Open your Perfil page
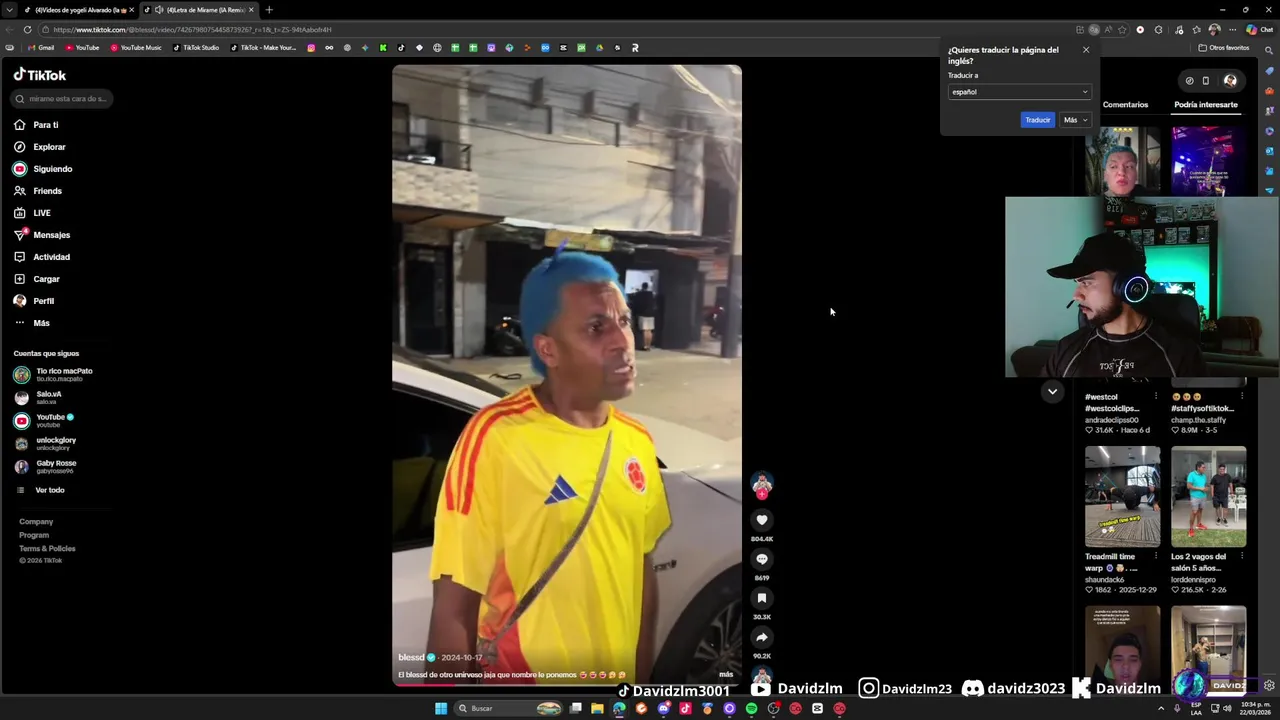Screen dimensions: 1280x720 pyautogui.click(x=43, y=301)
